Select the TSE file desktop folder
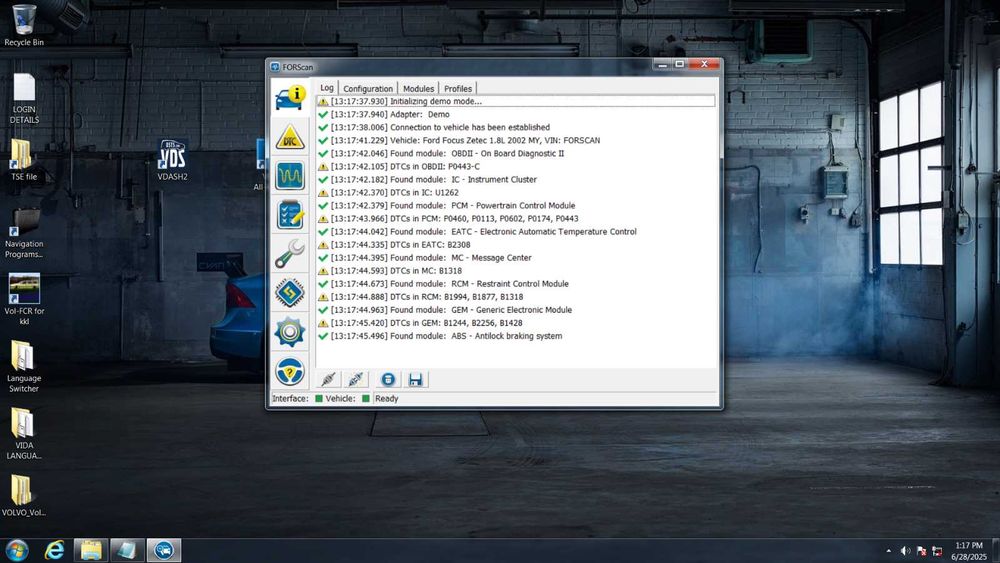 click(24, 161)
